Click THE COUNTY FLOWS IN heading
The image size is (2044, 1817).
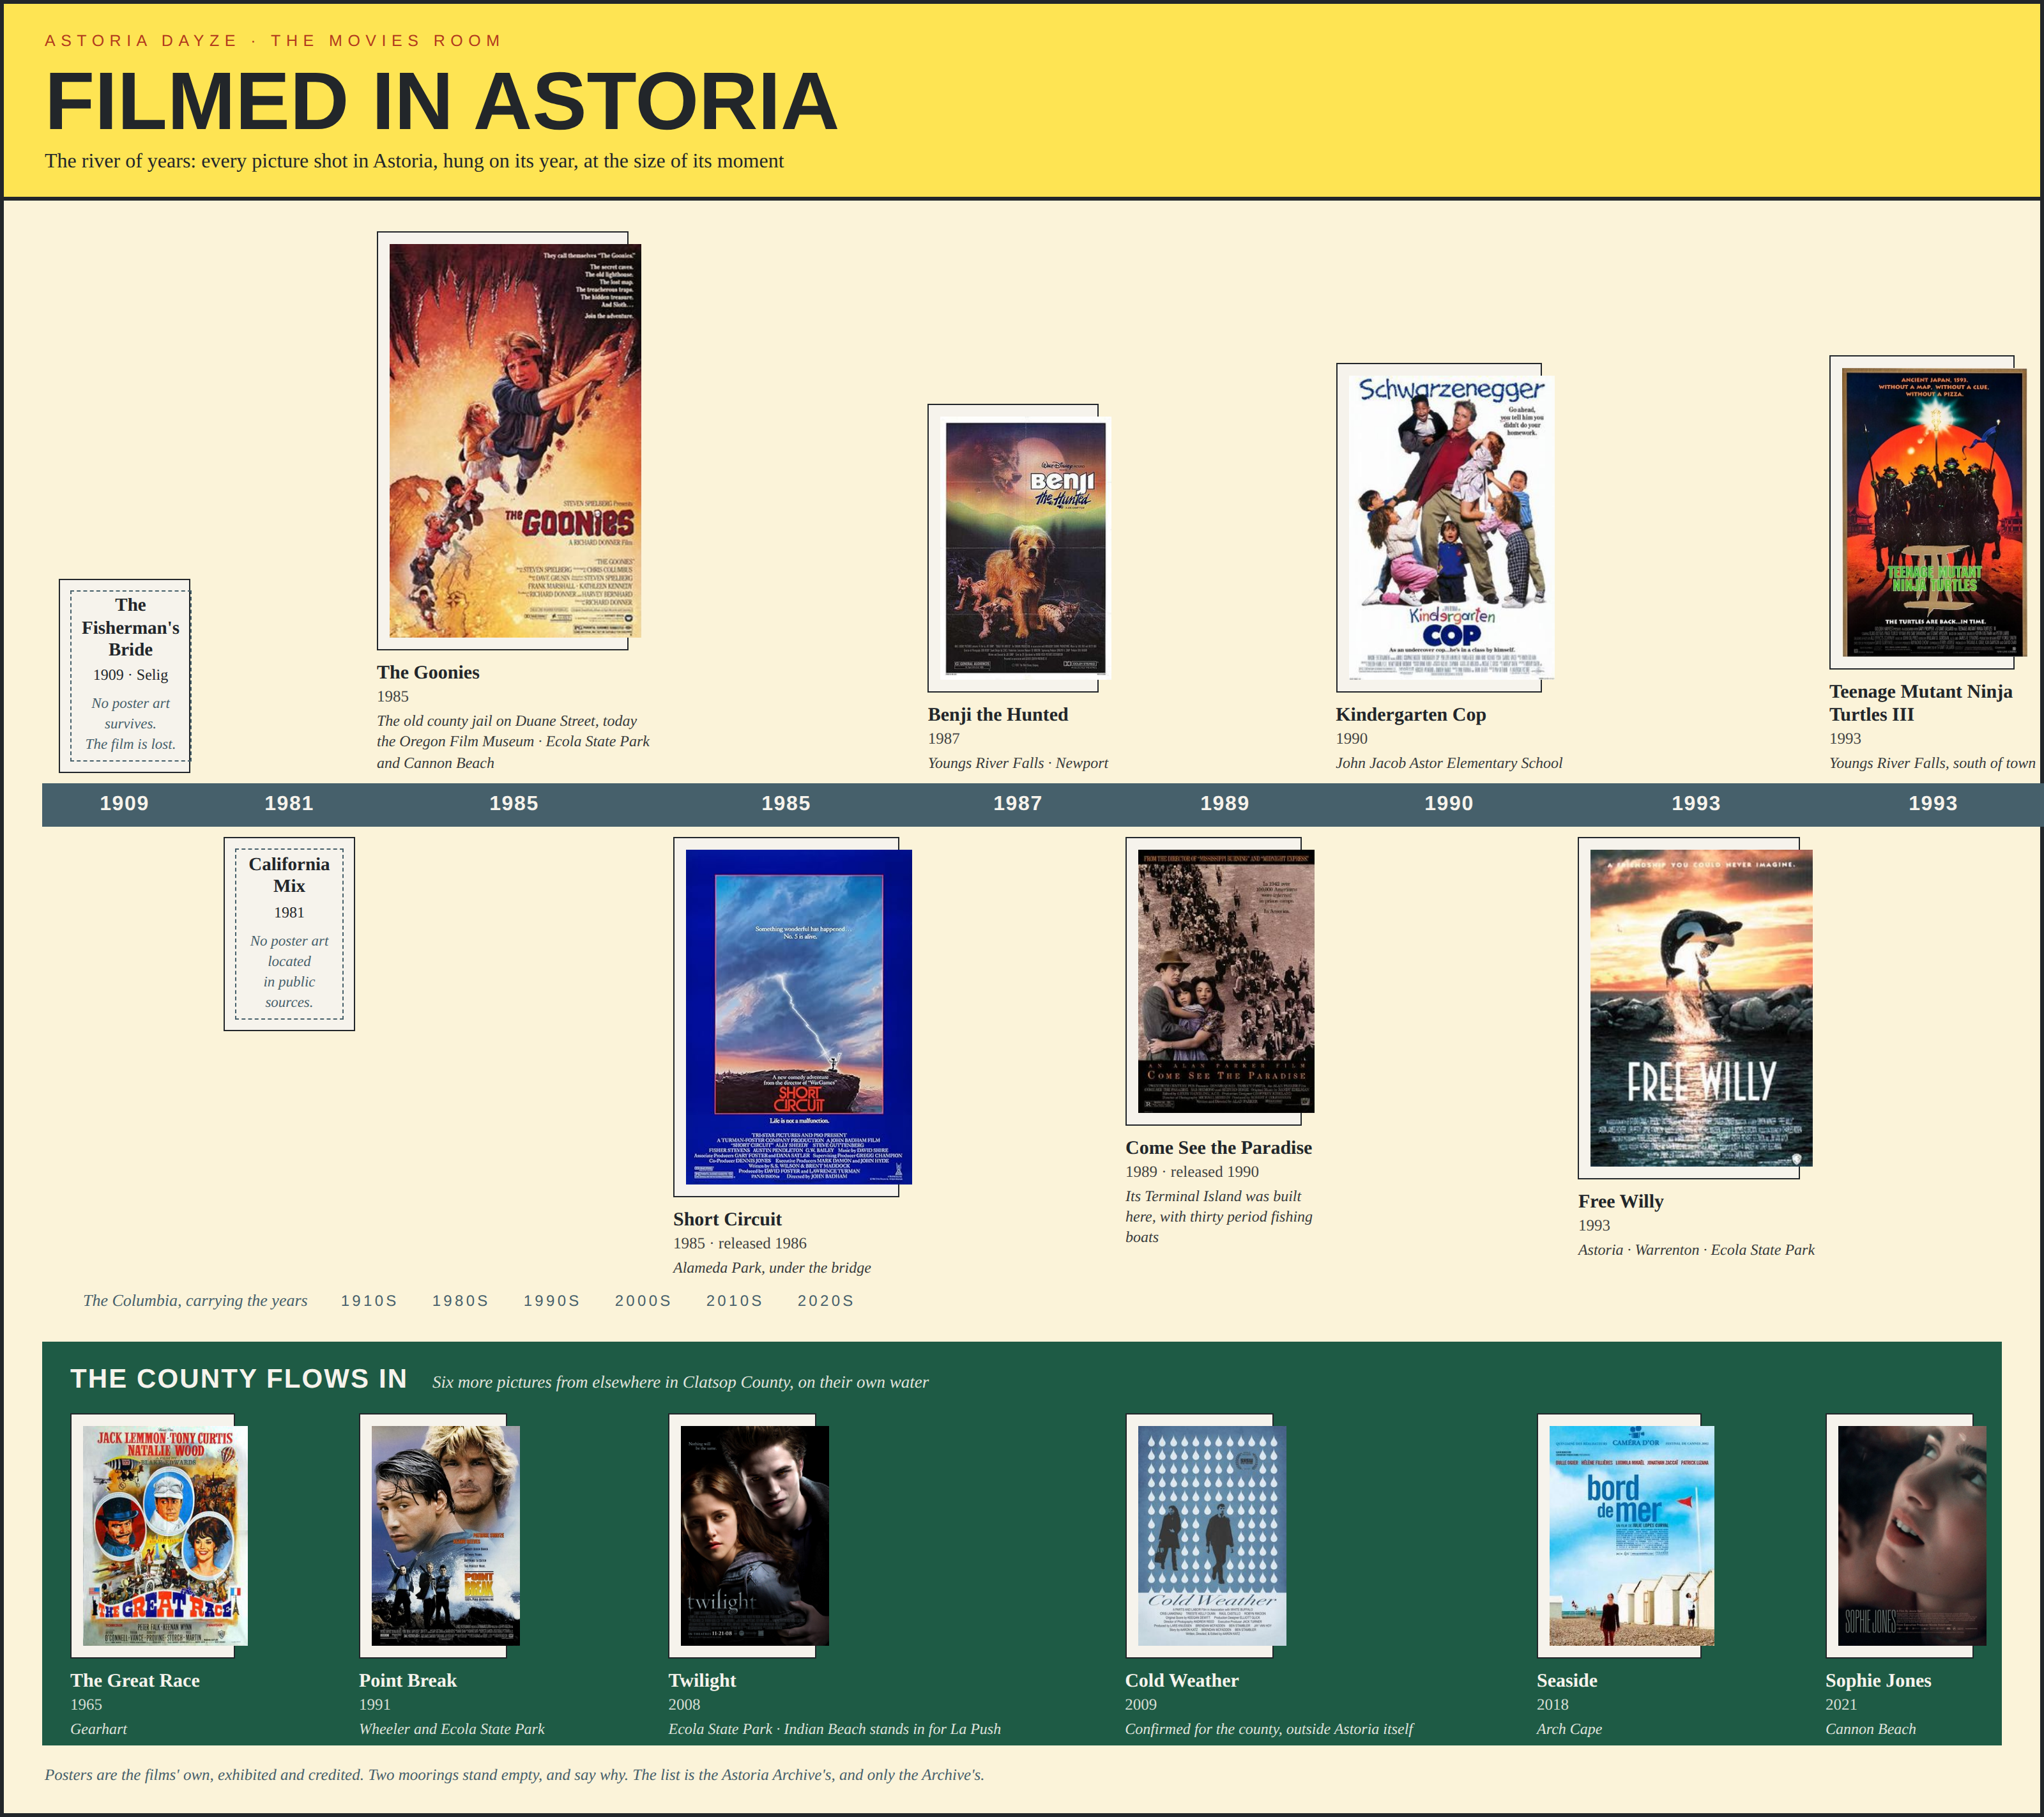click(239, 1379)
